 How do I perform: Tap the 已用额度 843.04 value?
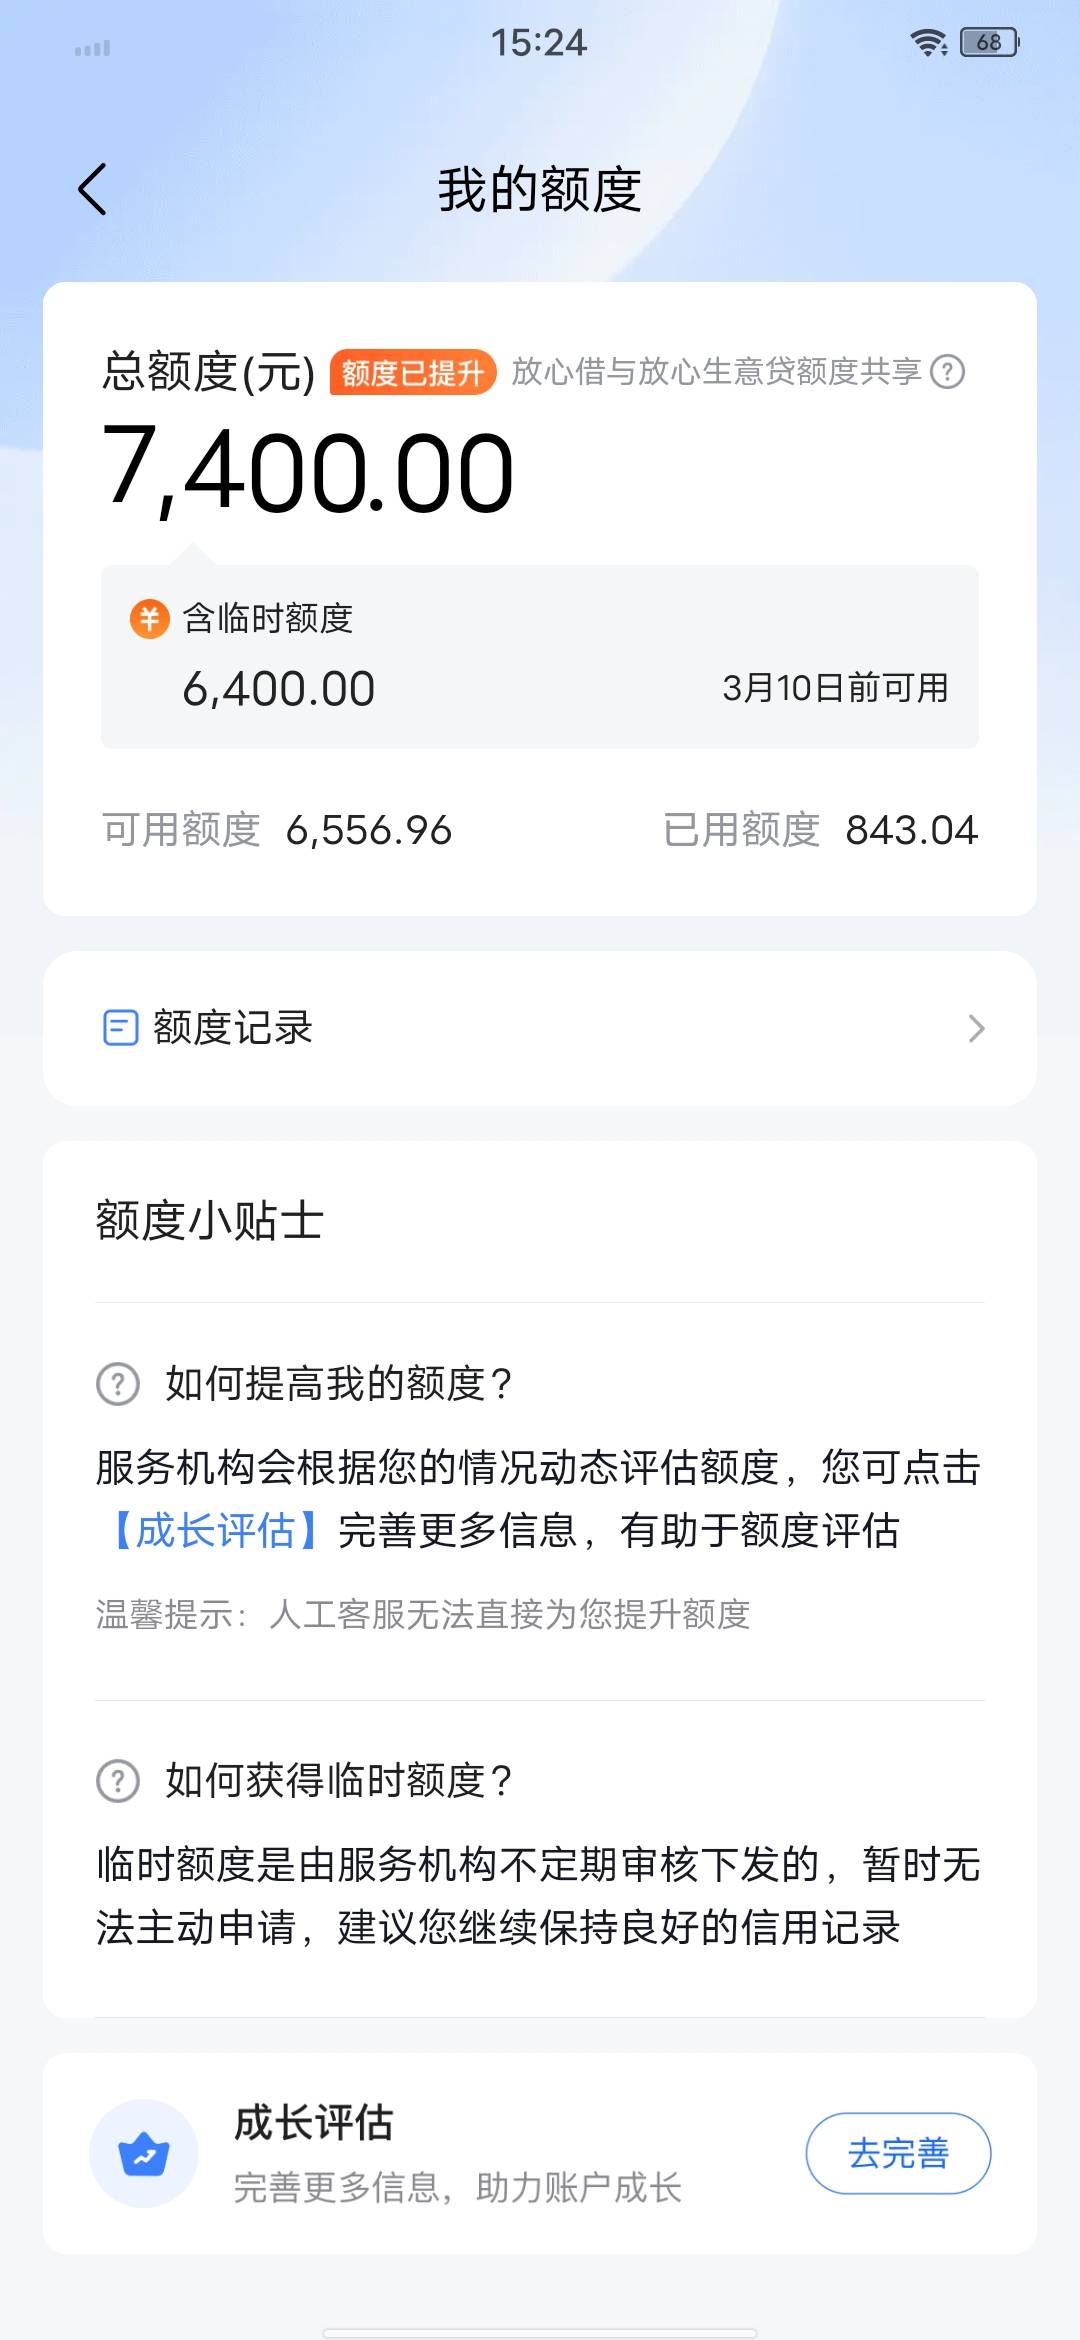click(911, 830)
